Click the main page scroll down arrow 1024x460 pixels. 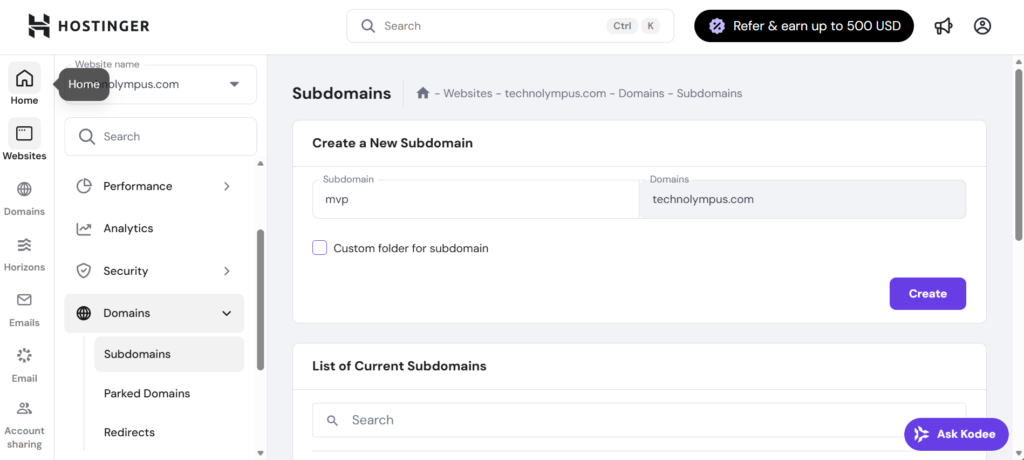[x=1019, y=453]
